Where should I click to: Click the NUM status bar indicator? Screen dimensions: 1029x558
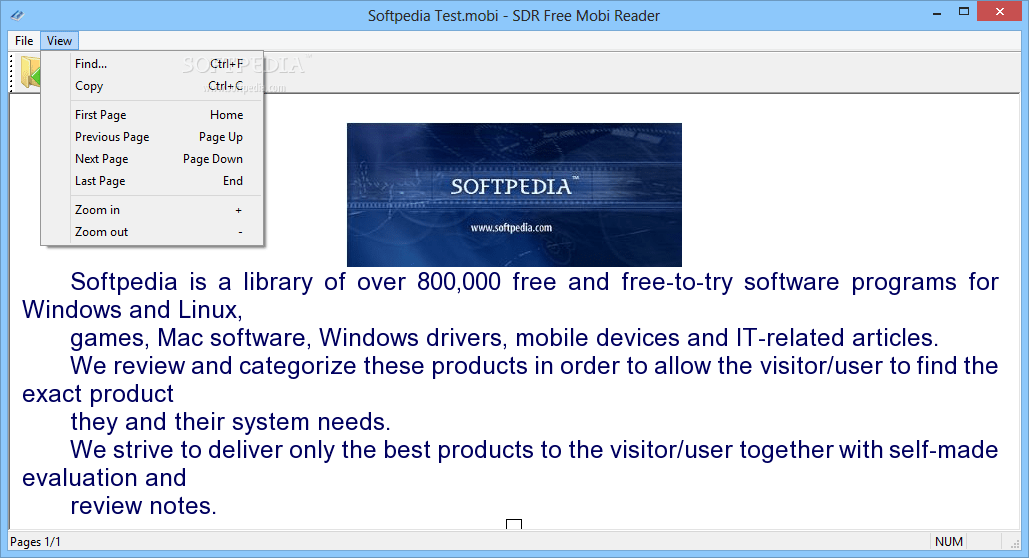(949, 542)
